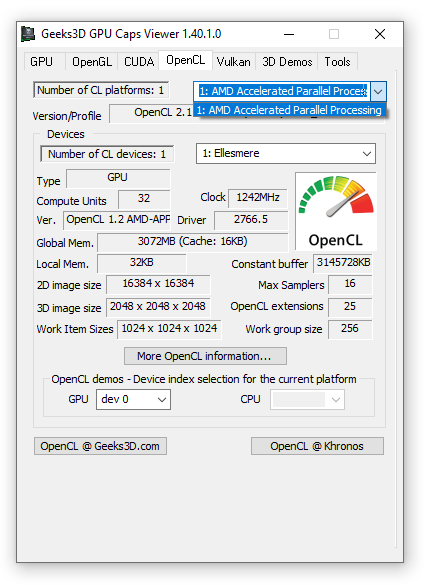Open OpenCL @ Geeks3D.com link button
This screenshot has height=585, width=426.
pyautogui.click(x=100, y=446)
